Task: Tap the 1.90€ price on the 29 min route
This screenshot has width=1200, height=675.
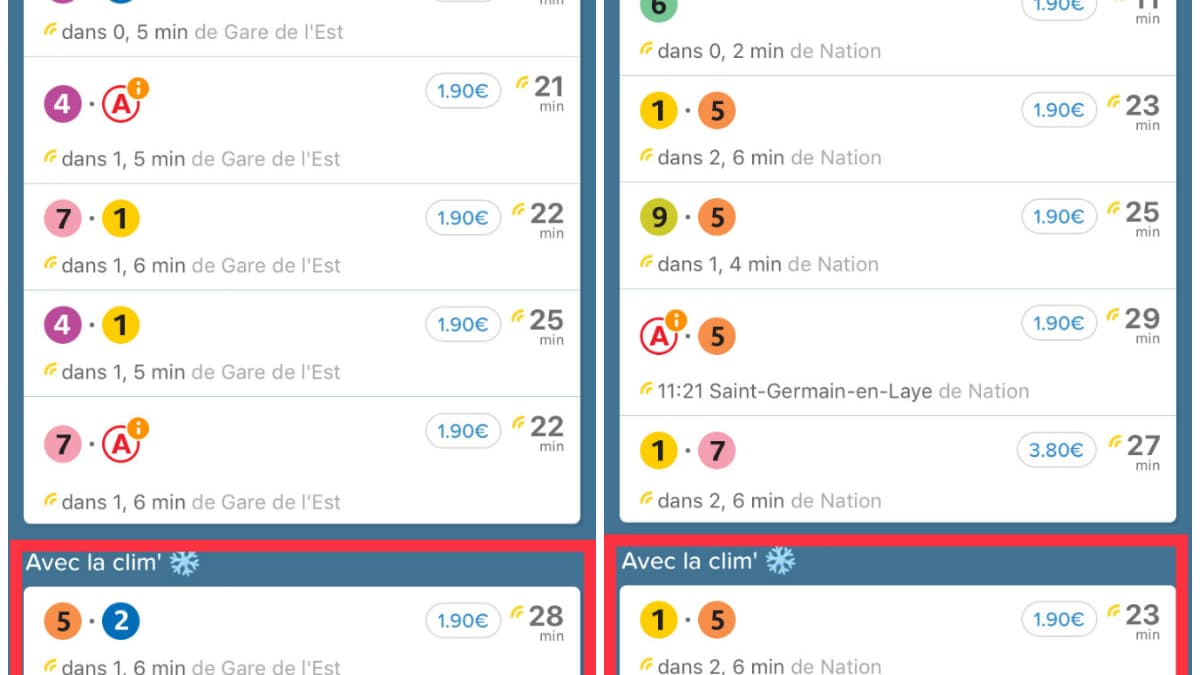Action: 1058,324
